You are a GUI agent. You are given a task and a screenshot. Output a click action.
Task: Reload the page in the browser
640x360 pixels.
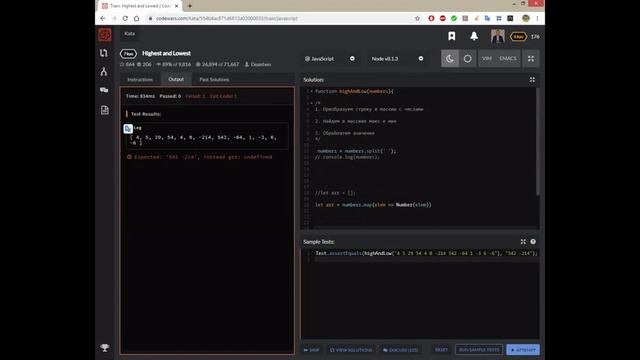pyautogui.click(x=125, y=18)
